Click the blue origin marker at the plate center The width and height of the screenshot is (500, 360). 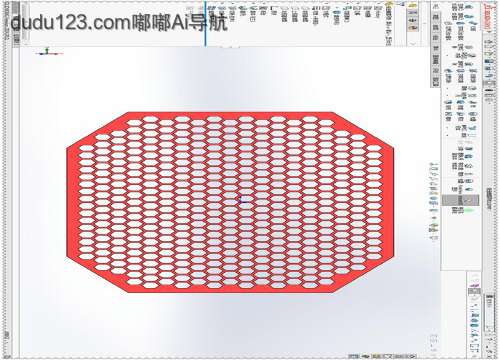[242, 200]
